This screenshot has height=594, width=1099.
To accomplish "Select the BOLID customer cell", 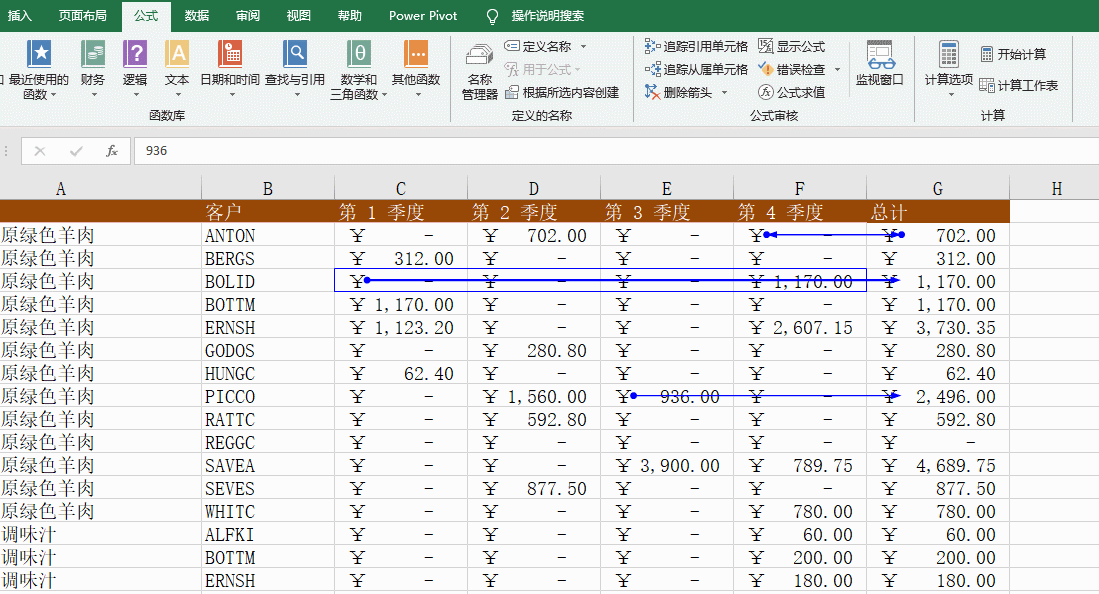I will (x=268, y=281).
